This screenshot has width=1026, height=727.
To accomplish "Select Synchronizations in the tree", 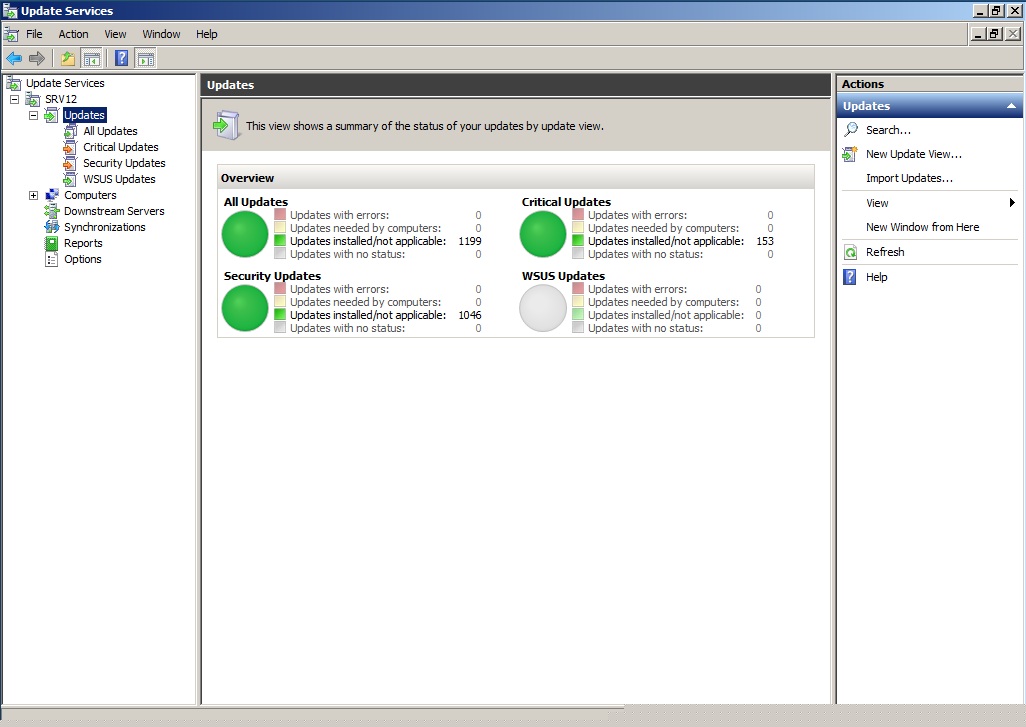I will [105, 227].
